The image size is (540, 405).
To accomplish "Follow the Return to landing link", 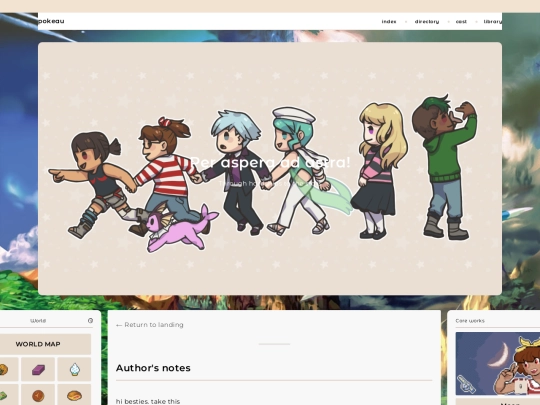I will 150,325.
